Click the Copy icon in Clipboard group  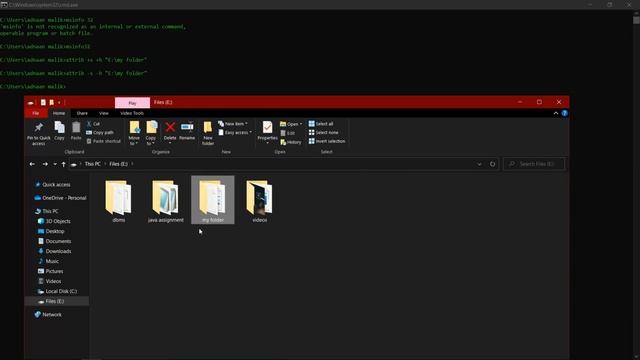point(59,127)
